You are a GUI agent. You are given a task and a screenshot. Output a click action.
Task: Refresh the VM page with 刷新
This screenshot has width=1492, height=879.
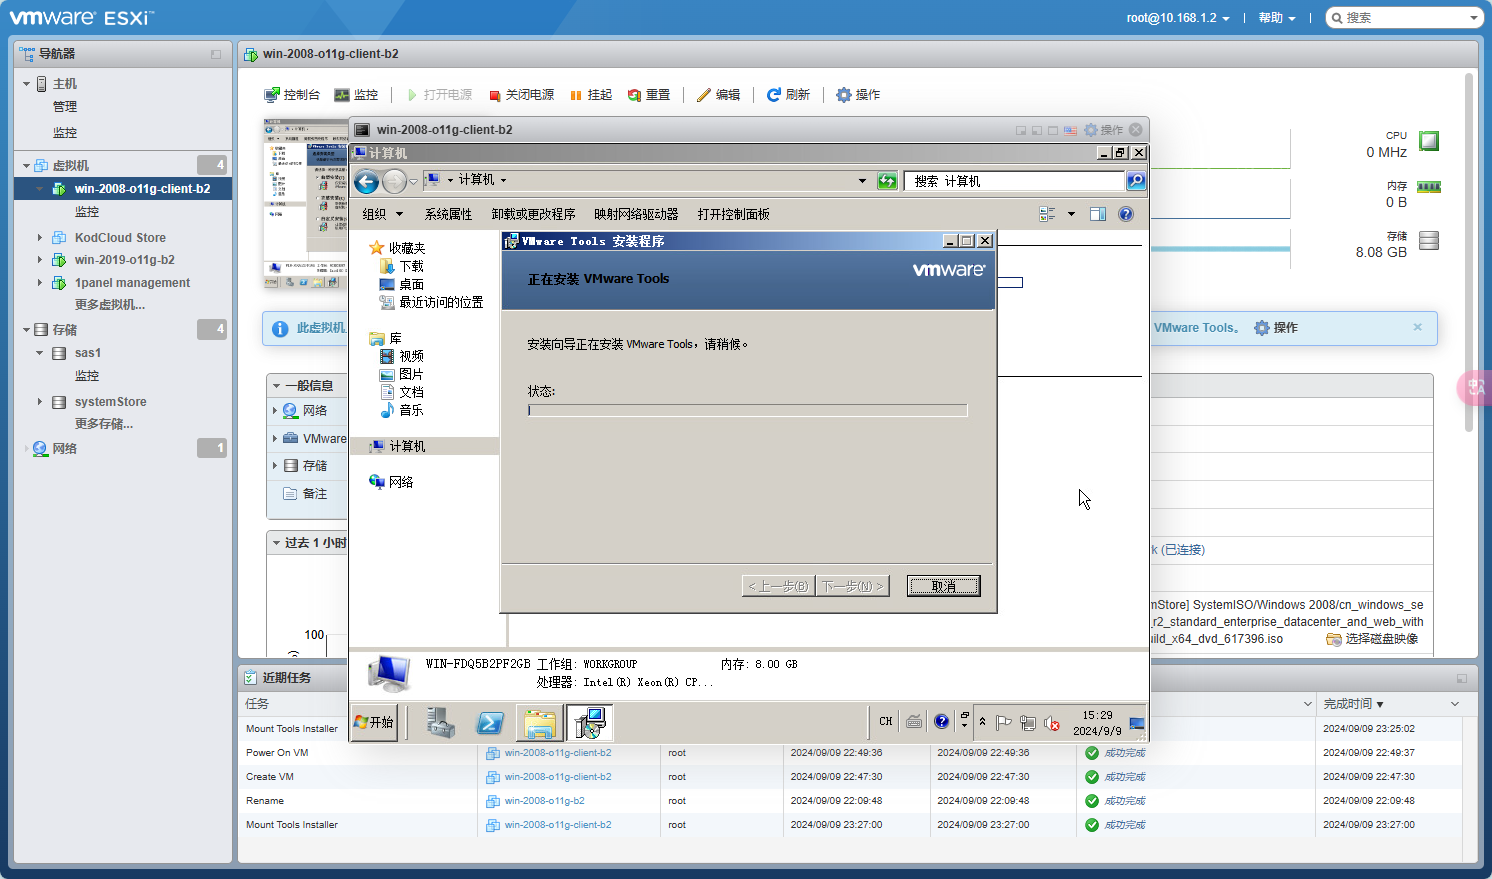pos(788,95)
